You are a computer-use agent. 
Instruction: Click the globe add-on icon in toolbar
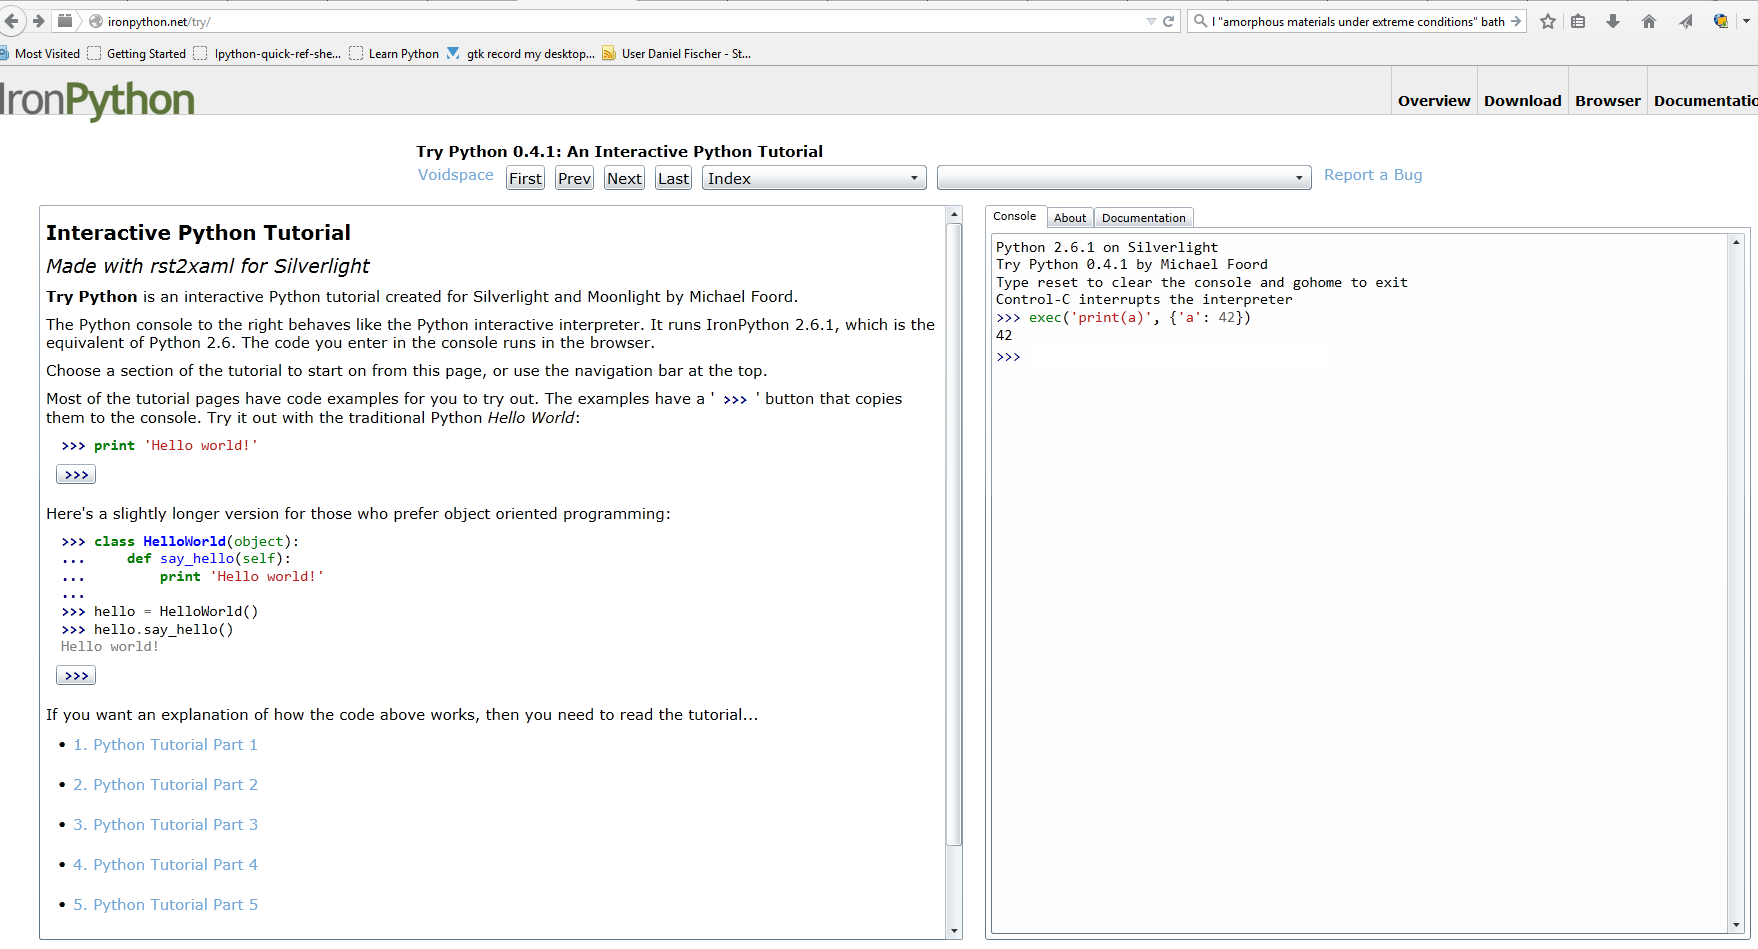click(1721, 21)
